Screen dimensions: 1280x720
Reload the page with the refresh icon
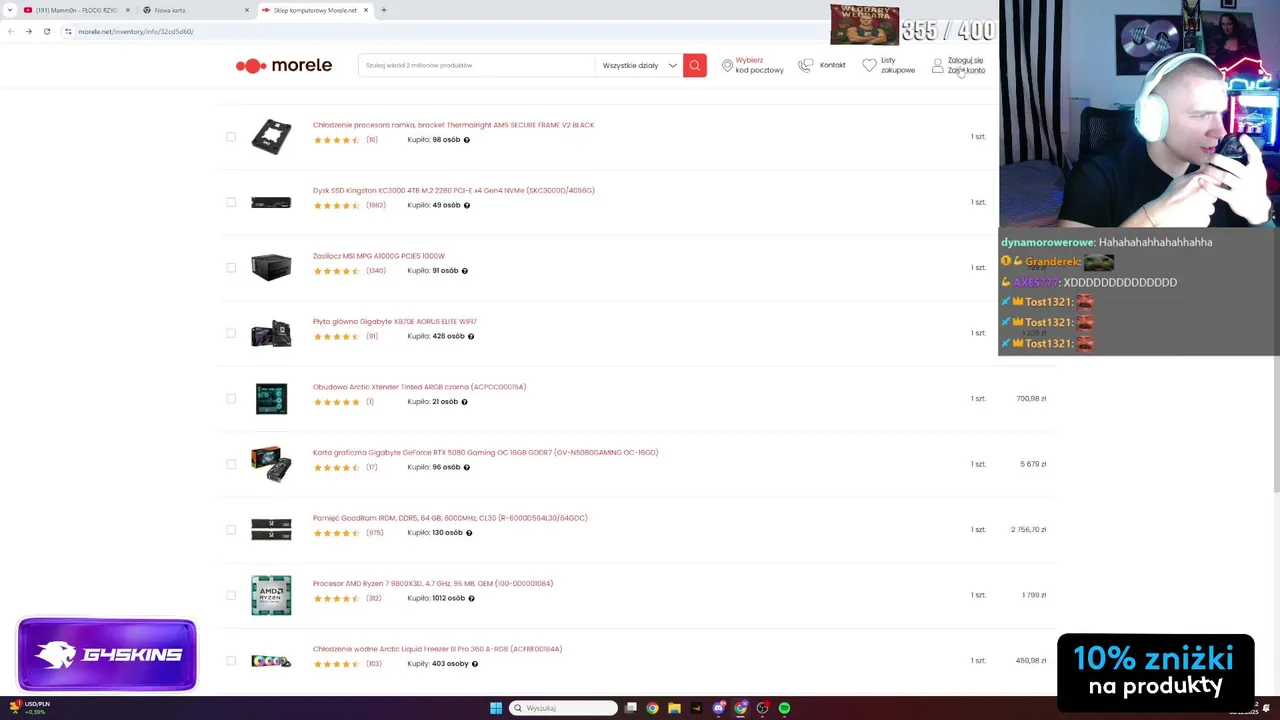pos(47,31)
